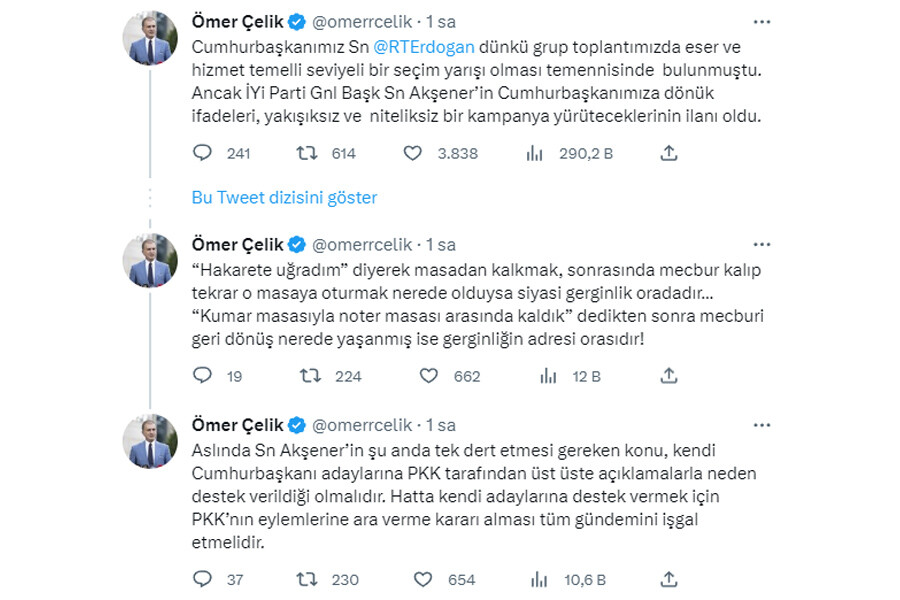
Task: Open the second tweet's "1 sa" timestamp
Action: (440, 244)
